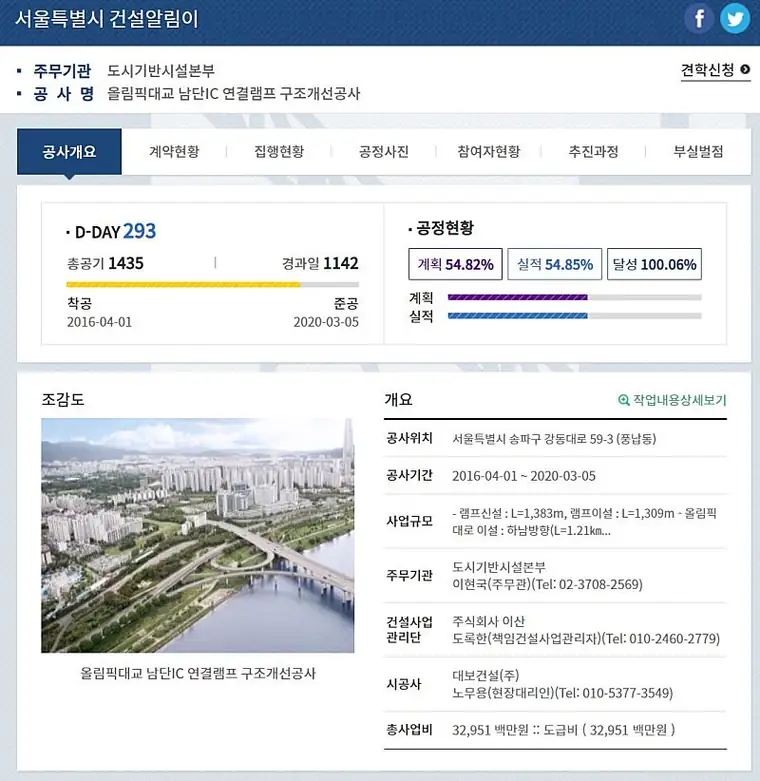Click the blue 실적 progress bar
Screen dimensions: 760x781
[x=575, y=316]
